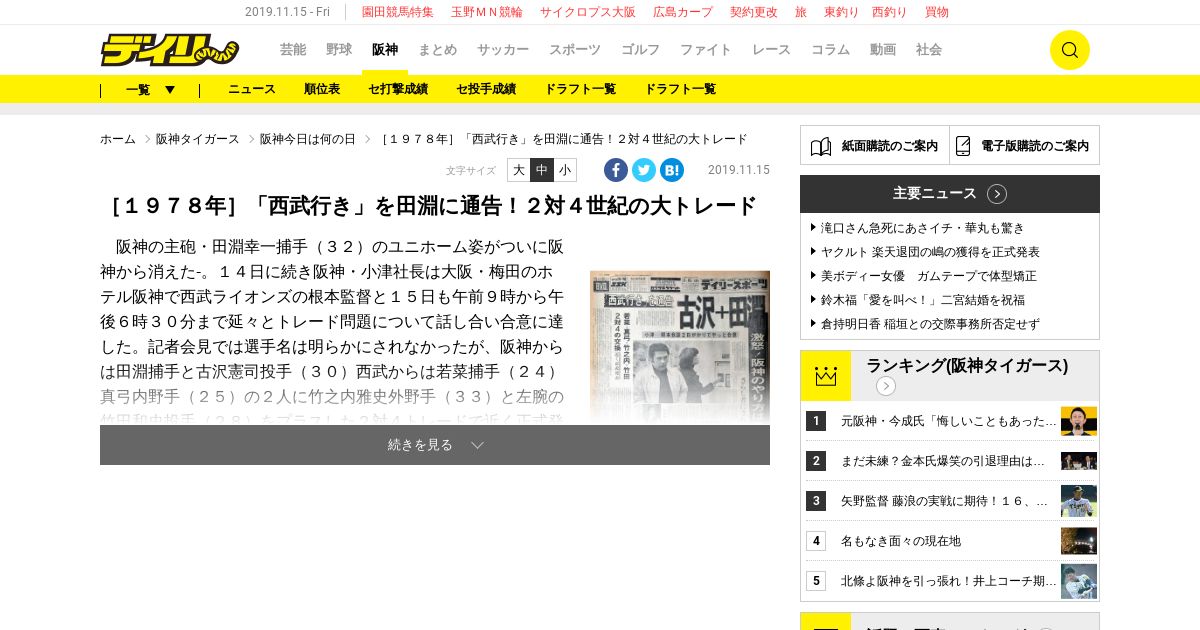Click the Daily logo
The width and height of the screenshot is (1200, 630).
169,49
